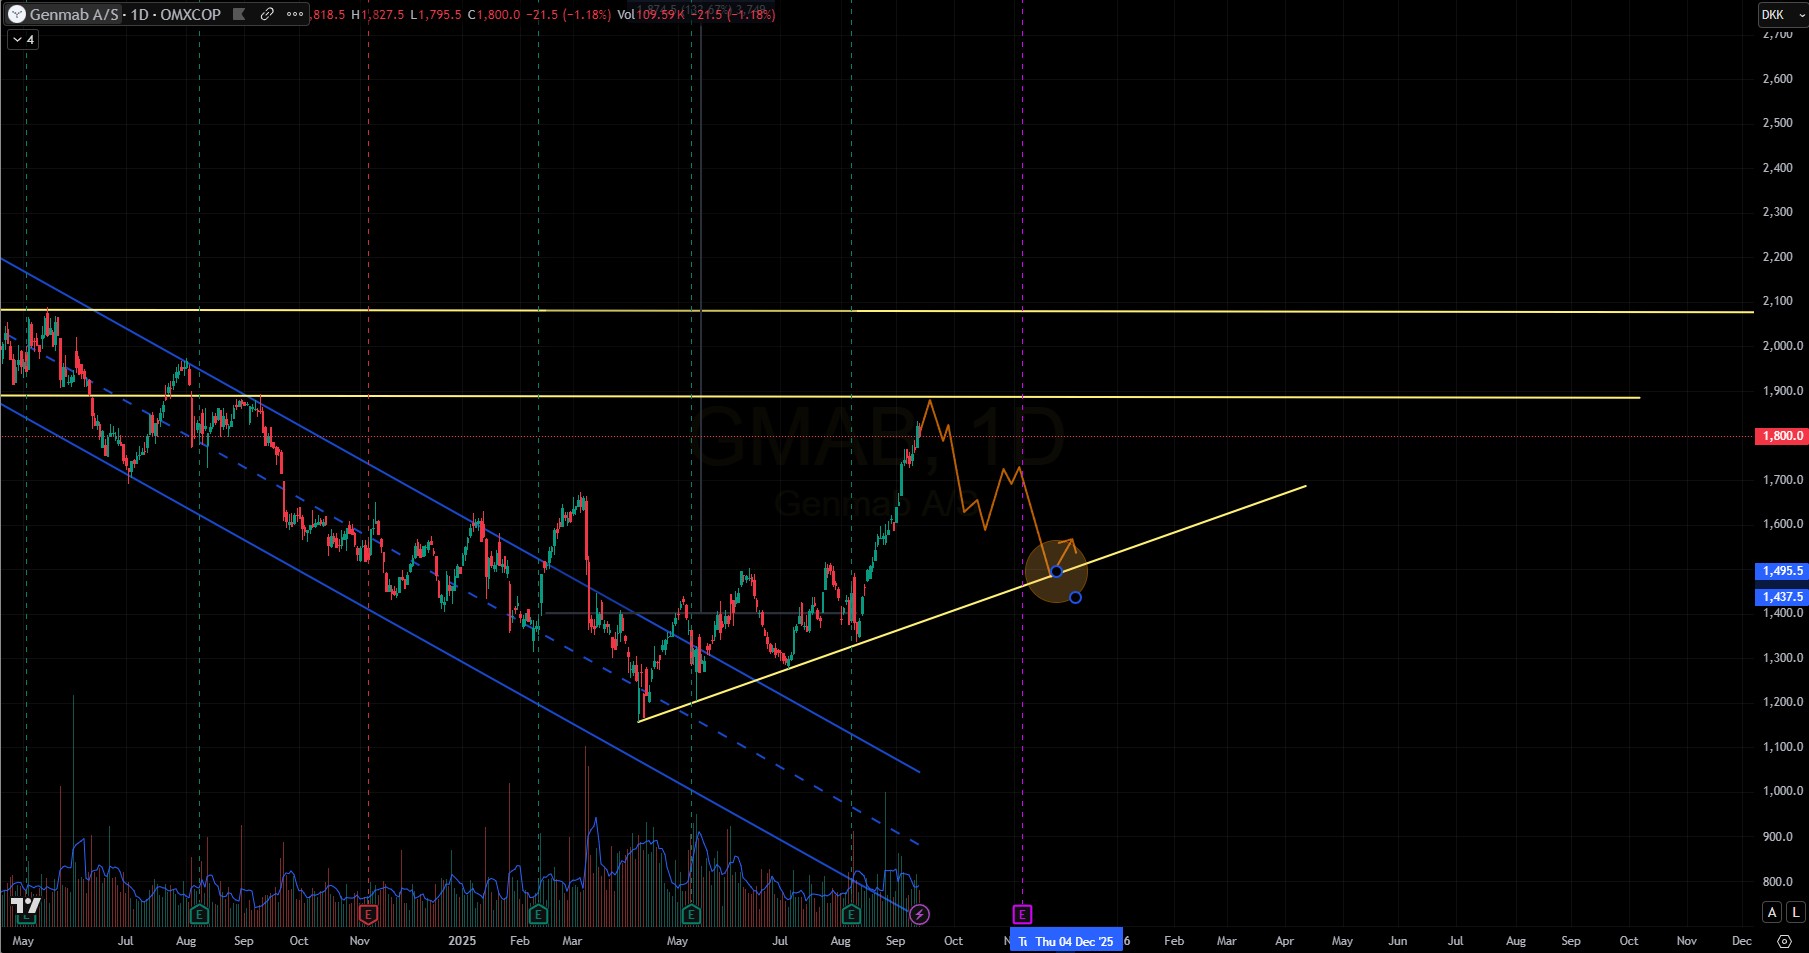The height and width of the screenshot is (953, 1809).
Task: Click the blue 1,437.5 price label
Action: [1782, 597]
